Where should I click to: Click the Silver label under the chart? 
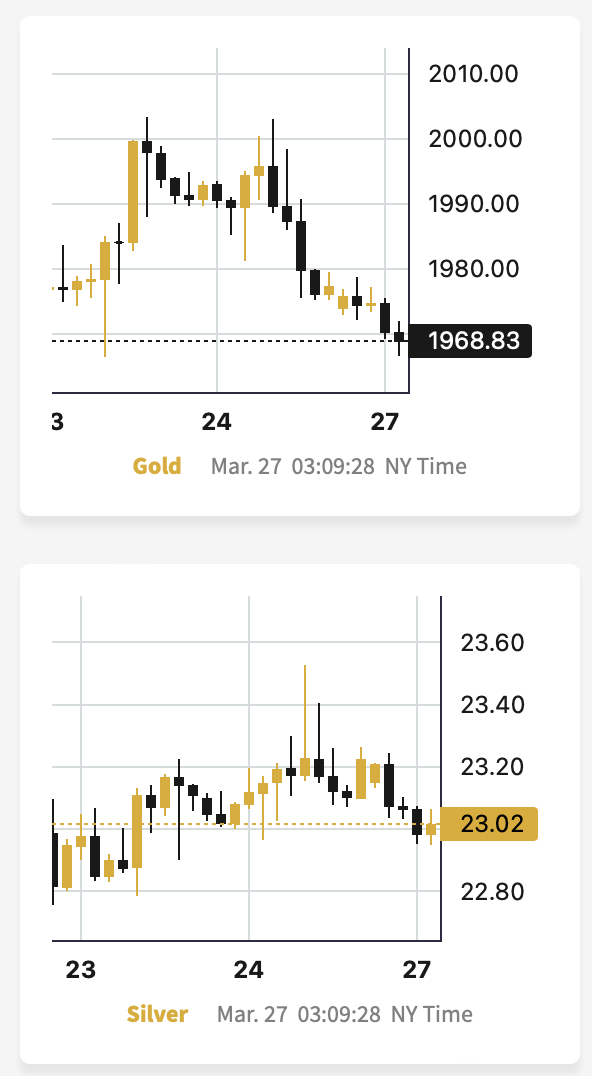click(157, 1014)
